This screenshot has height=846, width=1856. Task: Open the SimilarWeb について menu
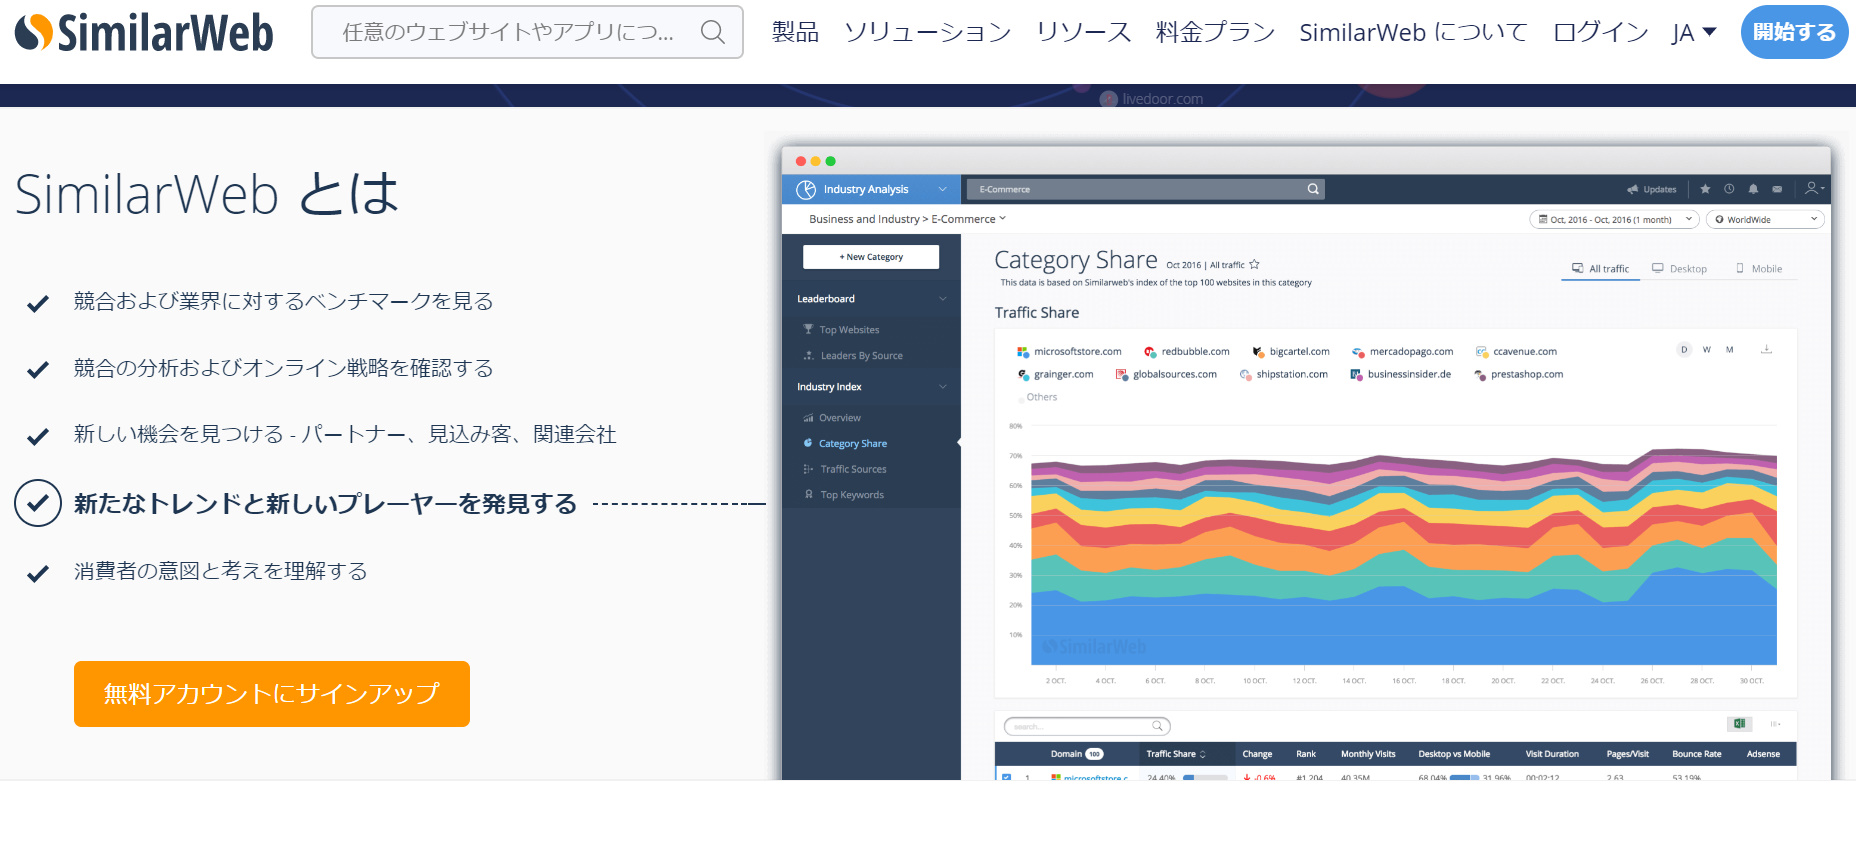pos(1414,32)
